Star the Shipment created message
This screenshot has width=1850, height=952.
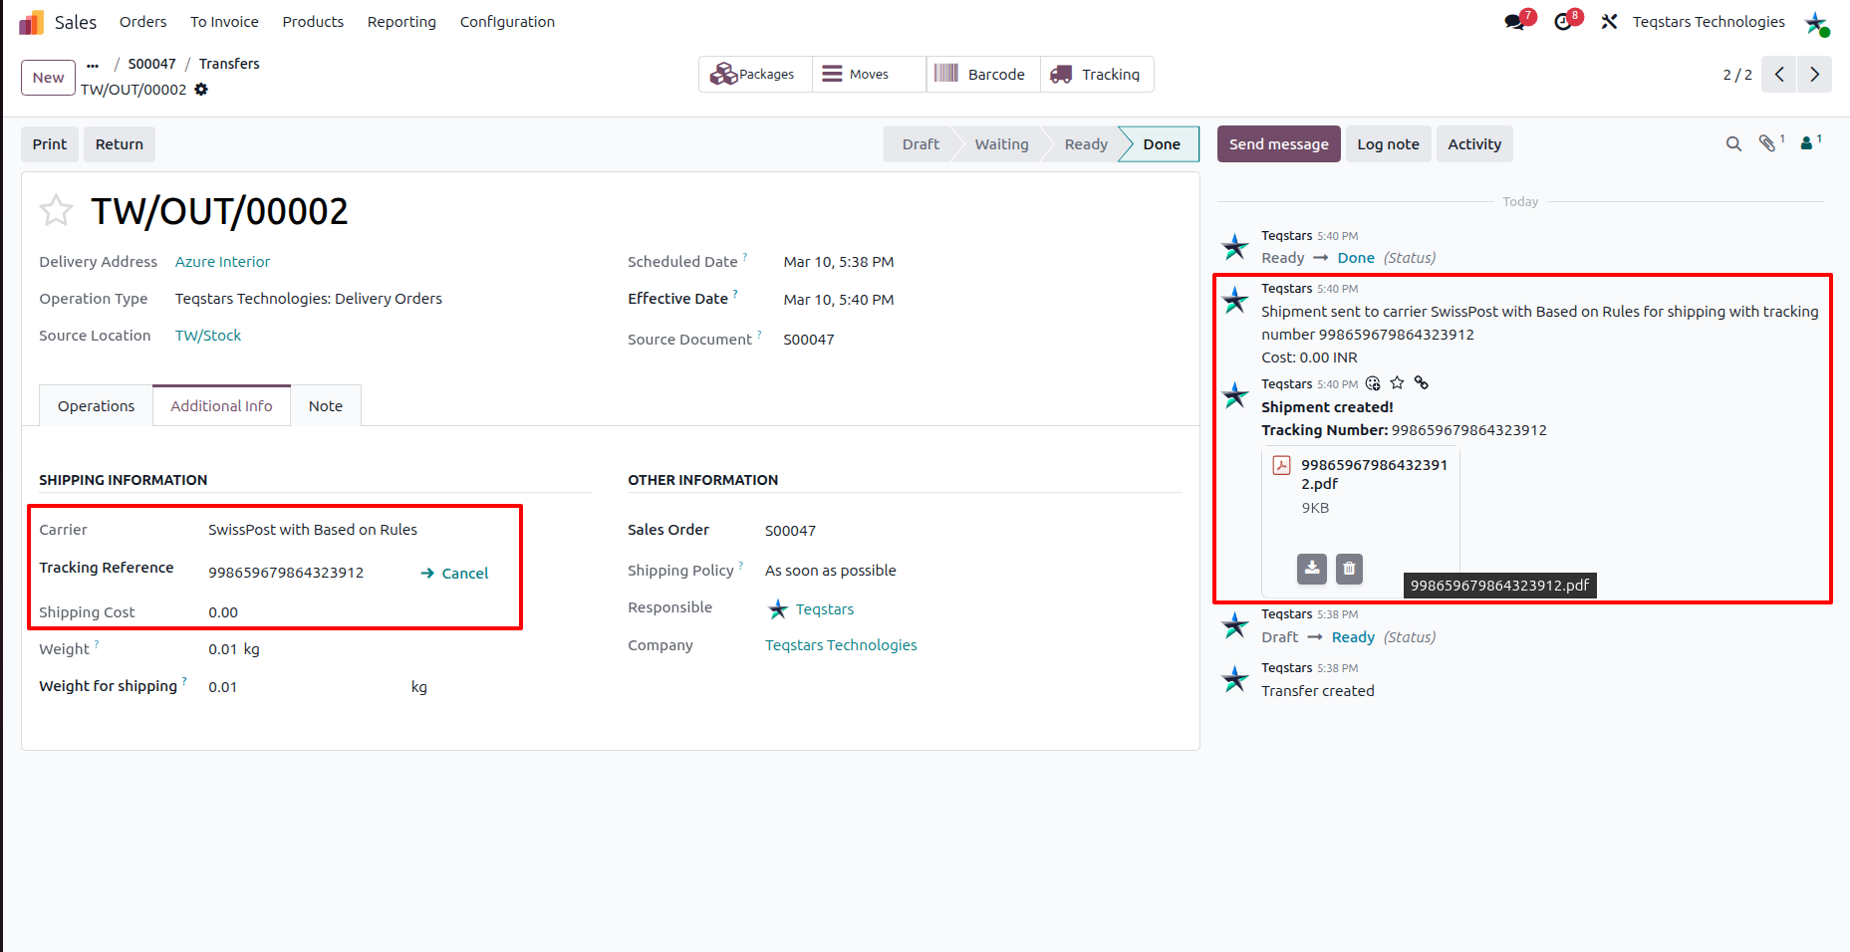tap(1397, 383)
